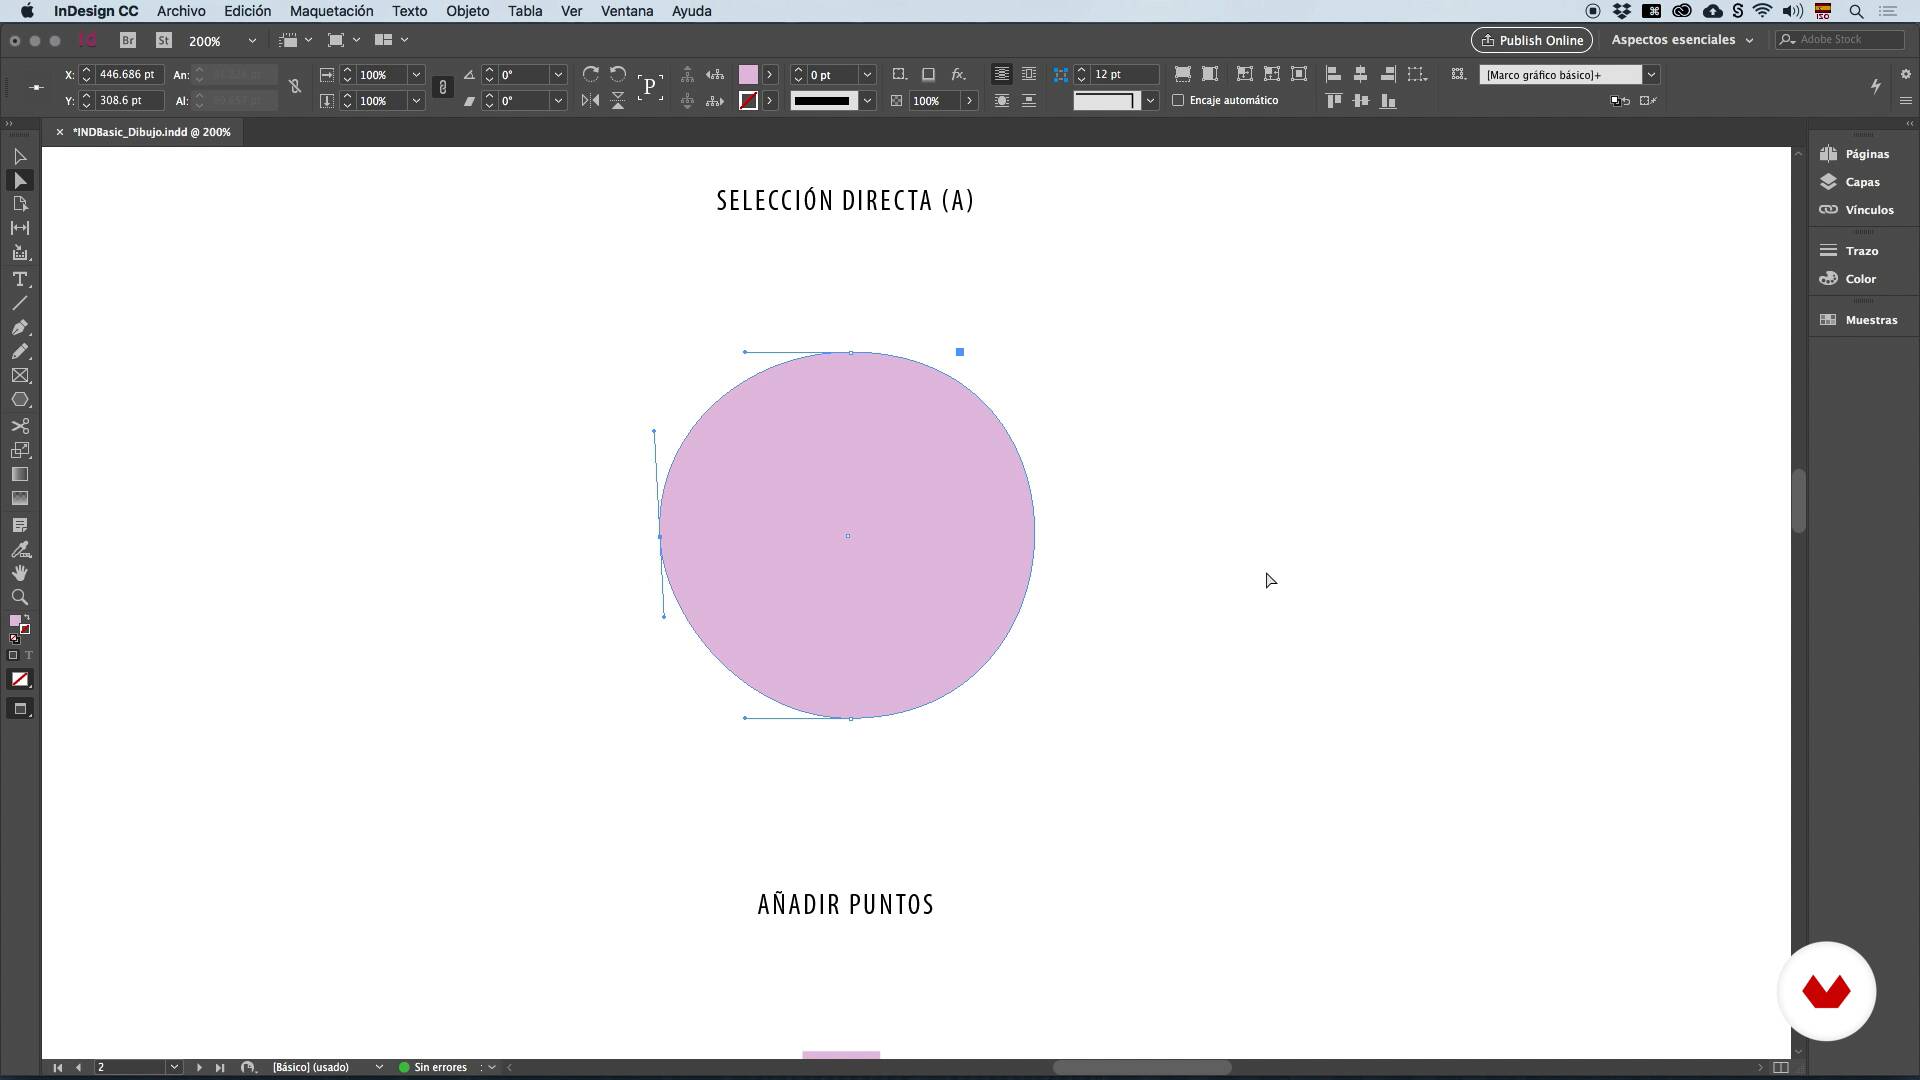The width and height of the screenshot is (1920, 1080).
Task: Select the Eyedropper tool
Action: point(20,549)
